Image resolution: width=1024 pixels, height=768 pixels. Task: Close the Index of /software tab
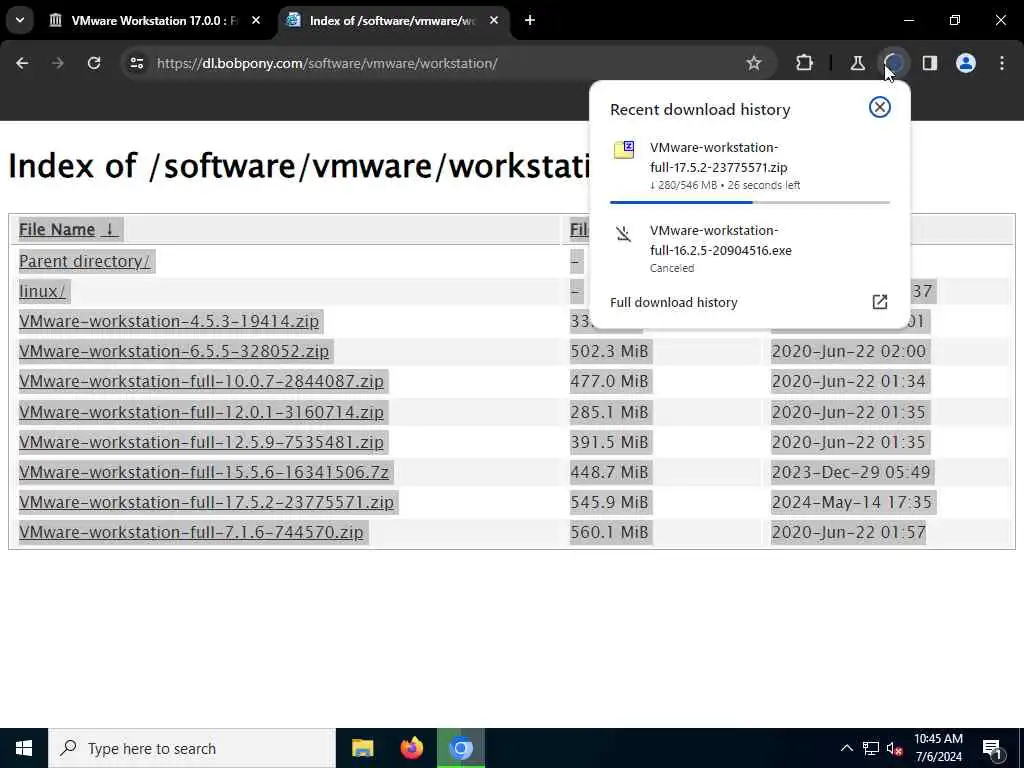pyautogui.click(x=494, y=21)
